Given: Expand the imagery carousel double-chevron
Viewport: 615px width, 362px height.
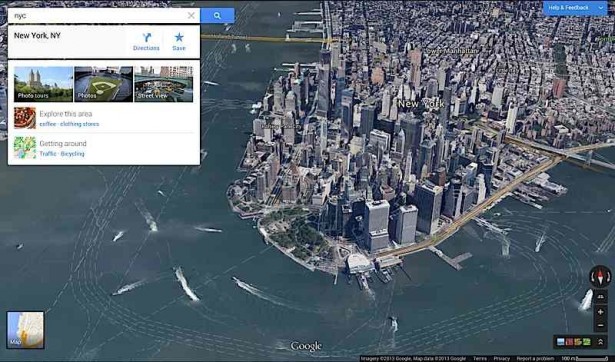Looking at the screenshot, I should tap(600, 342).
